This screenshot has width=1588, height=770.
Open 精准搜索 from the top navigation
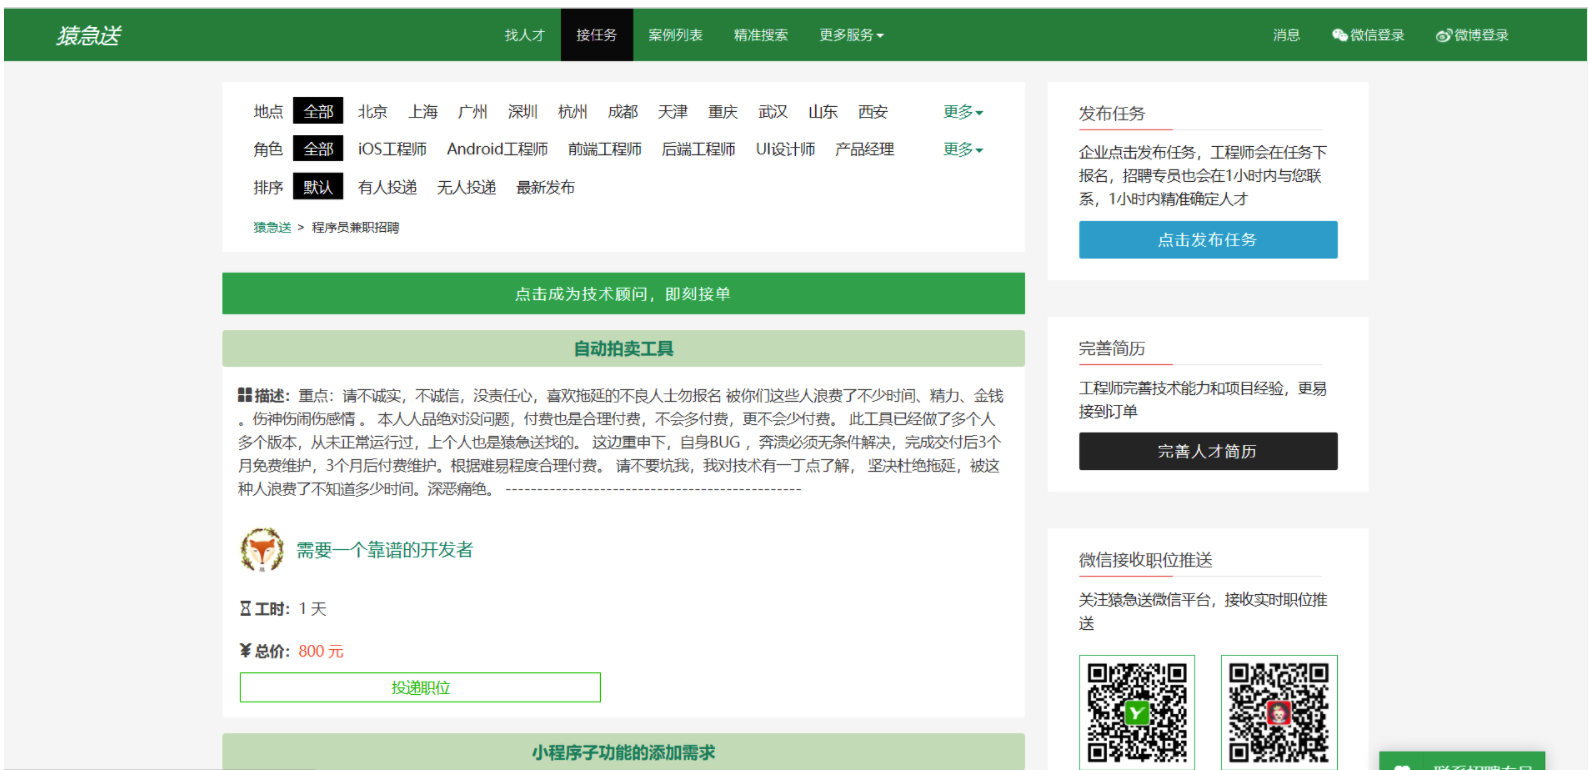[x=761, y=35]
